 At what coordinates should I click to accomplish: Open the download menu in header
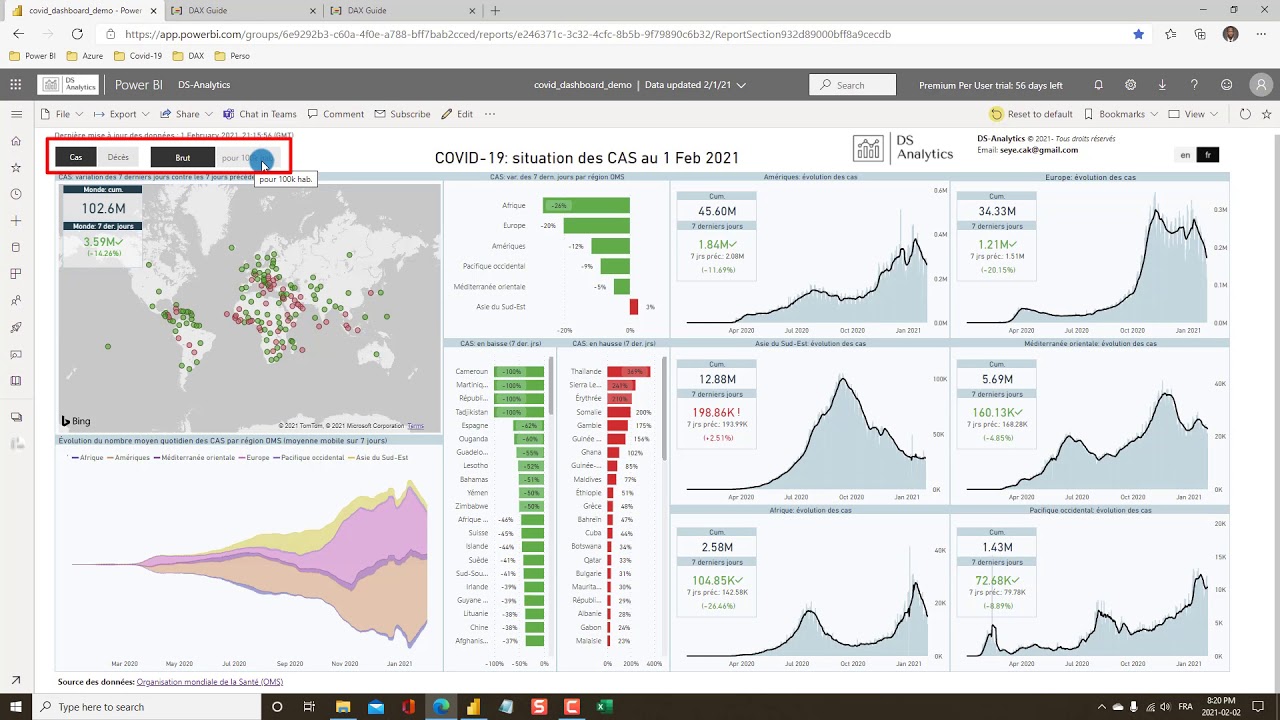click(x=1162, y=85)
